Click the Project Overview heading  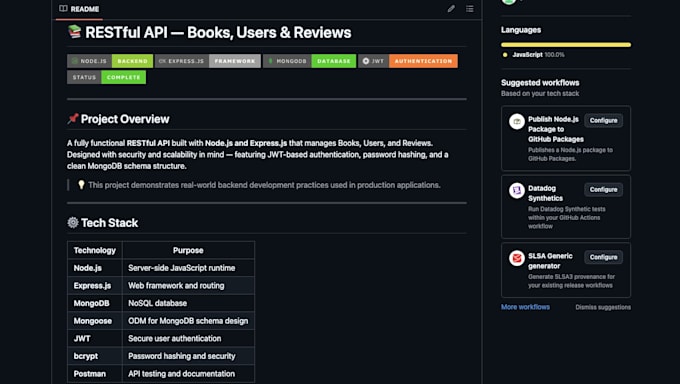click(x=125, y=119)
